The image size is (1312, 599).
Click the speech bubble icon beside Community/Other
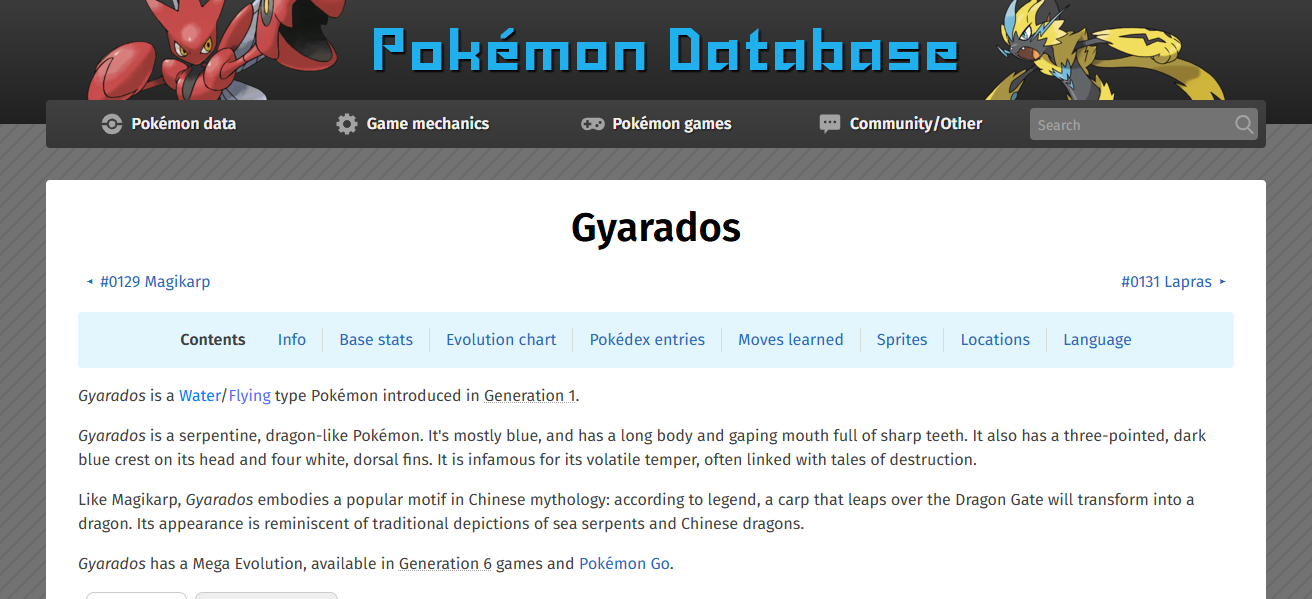(x=830, y=124)
